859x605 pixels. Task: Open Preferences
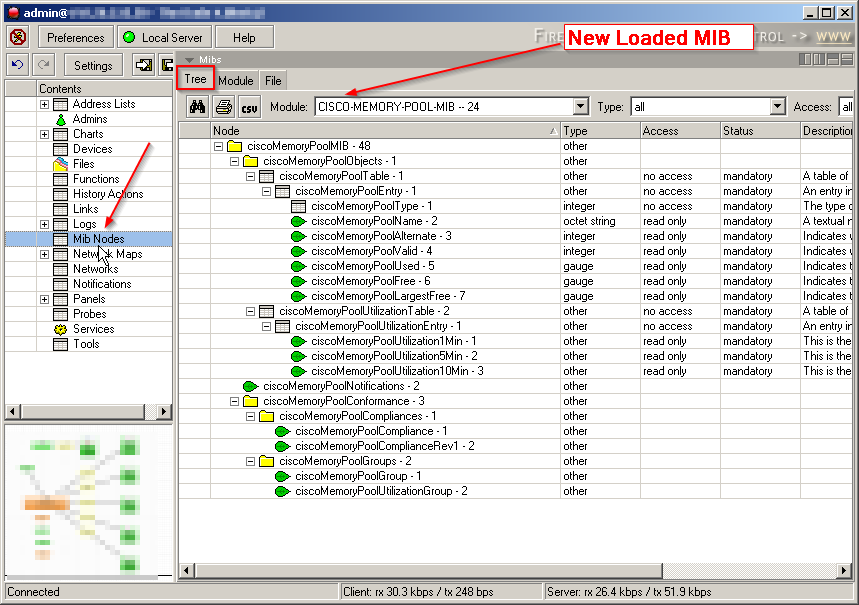point(76,37)
